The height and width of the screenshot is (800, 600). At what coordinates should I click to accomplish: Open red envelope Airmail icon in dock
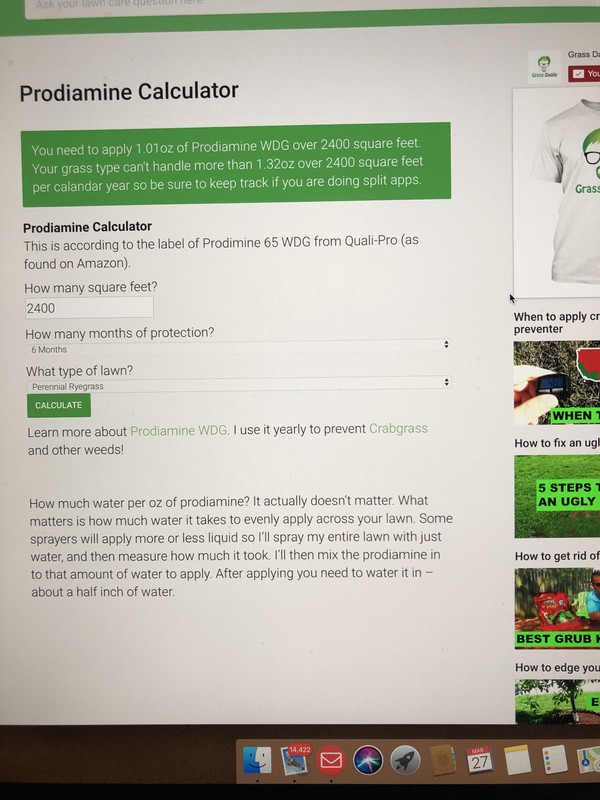331,761
